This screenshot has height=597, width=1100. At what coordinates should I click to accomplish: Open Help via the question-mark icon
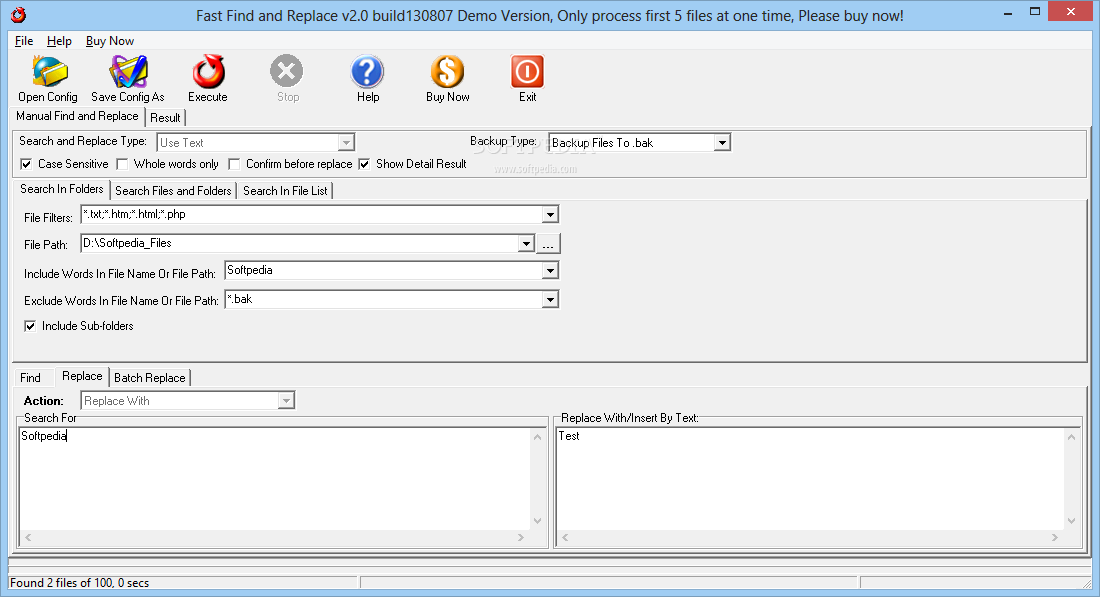[368, 72]
